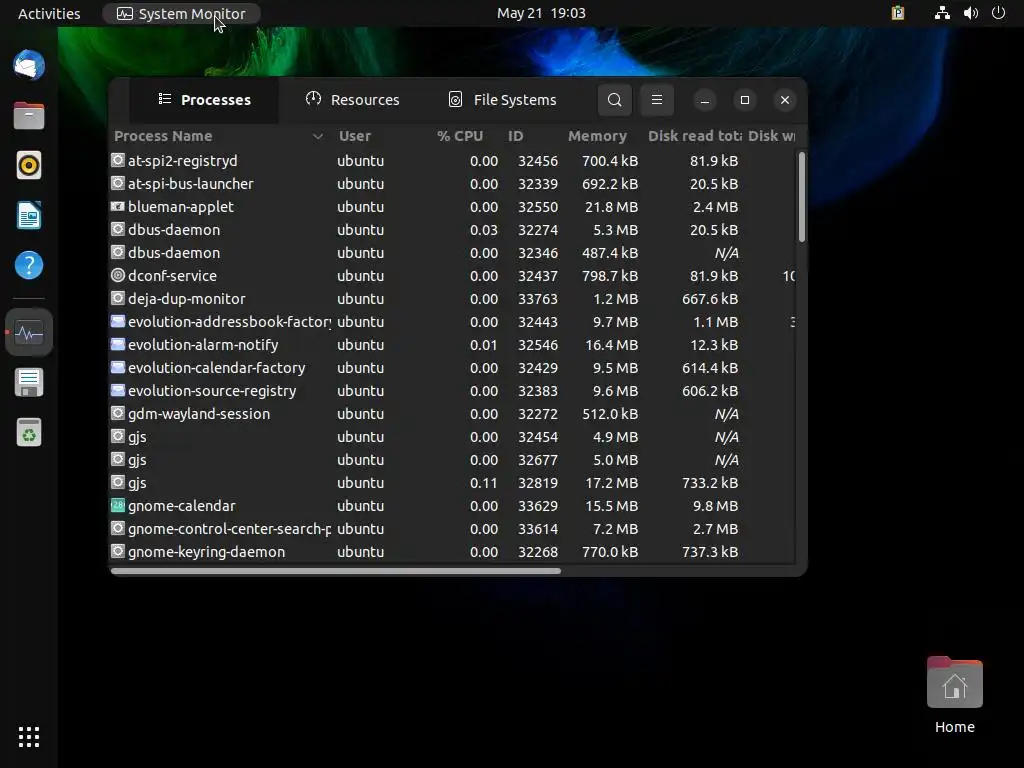Open the date and time calendar menu
This screenshot has width=1024, height=768.
pyautogui.click(x=541, y=13)
